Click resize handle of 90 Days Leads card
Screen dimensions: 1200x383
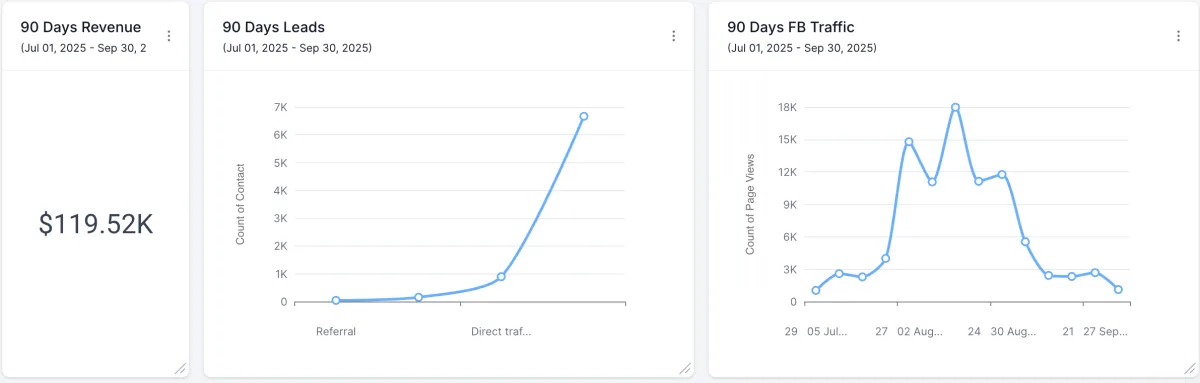pyautogui.click(x=685, y=368)
